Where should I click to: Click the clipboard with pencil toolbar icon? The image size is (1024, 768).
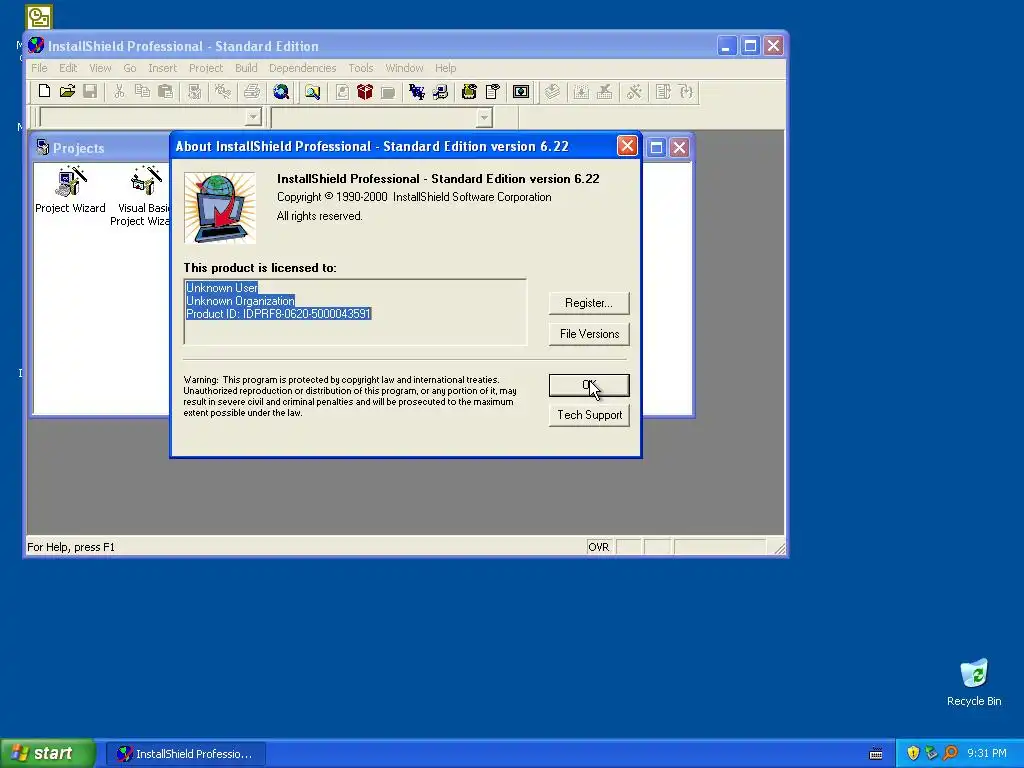pyautogui.click(x=492, y=91)
